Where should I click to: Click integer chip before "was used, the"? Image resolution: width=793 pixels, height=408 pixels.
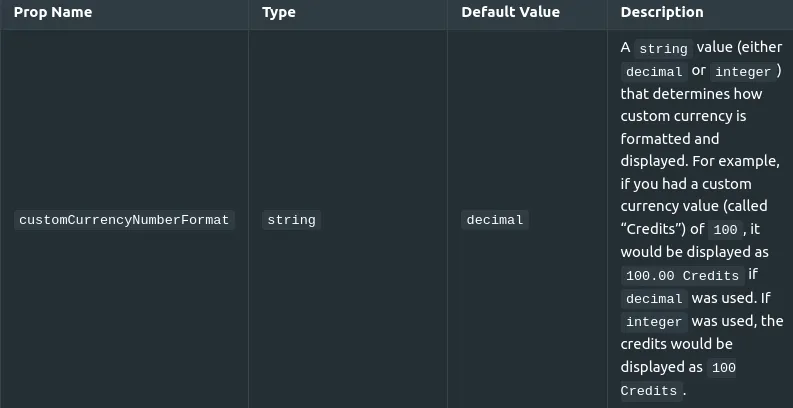pos(654,322)
